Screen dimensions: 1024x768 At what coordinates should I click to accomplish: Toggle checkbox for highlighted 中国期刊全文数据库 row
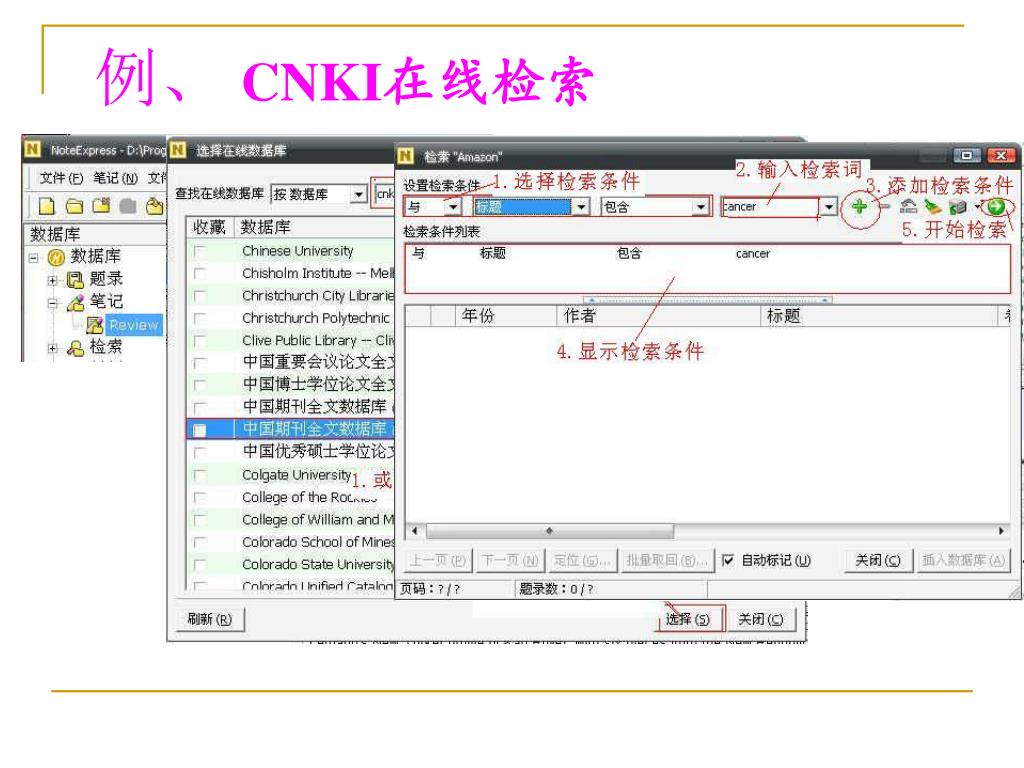(199, 430)
